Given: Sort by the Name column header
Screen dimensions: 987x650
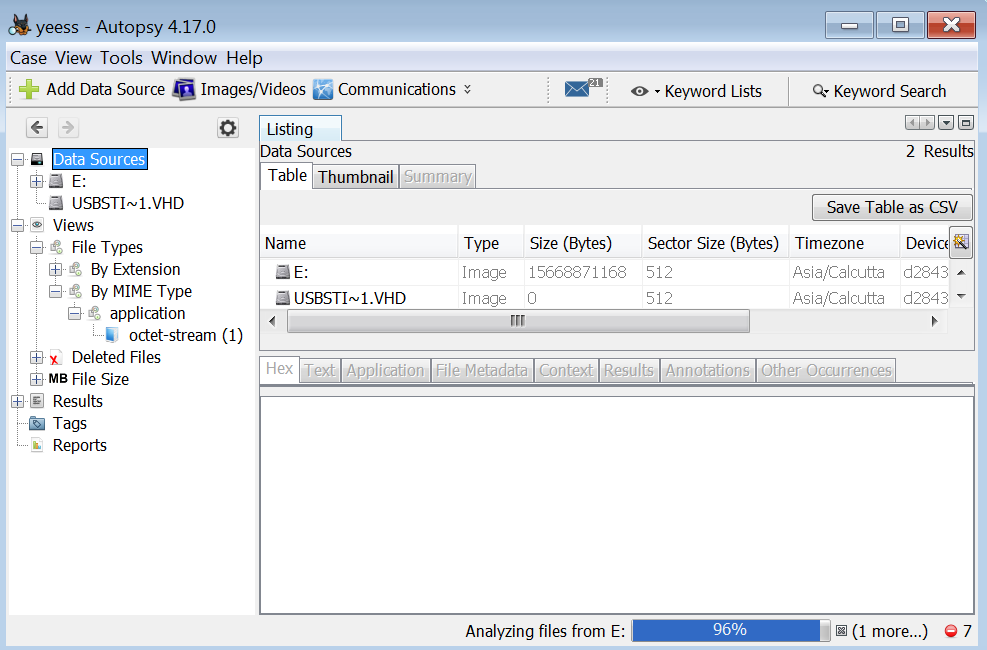Looking at the screenshot, I should pos(359,243).
